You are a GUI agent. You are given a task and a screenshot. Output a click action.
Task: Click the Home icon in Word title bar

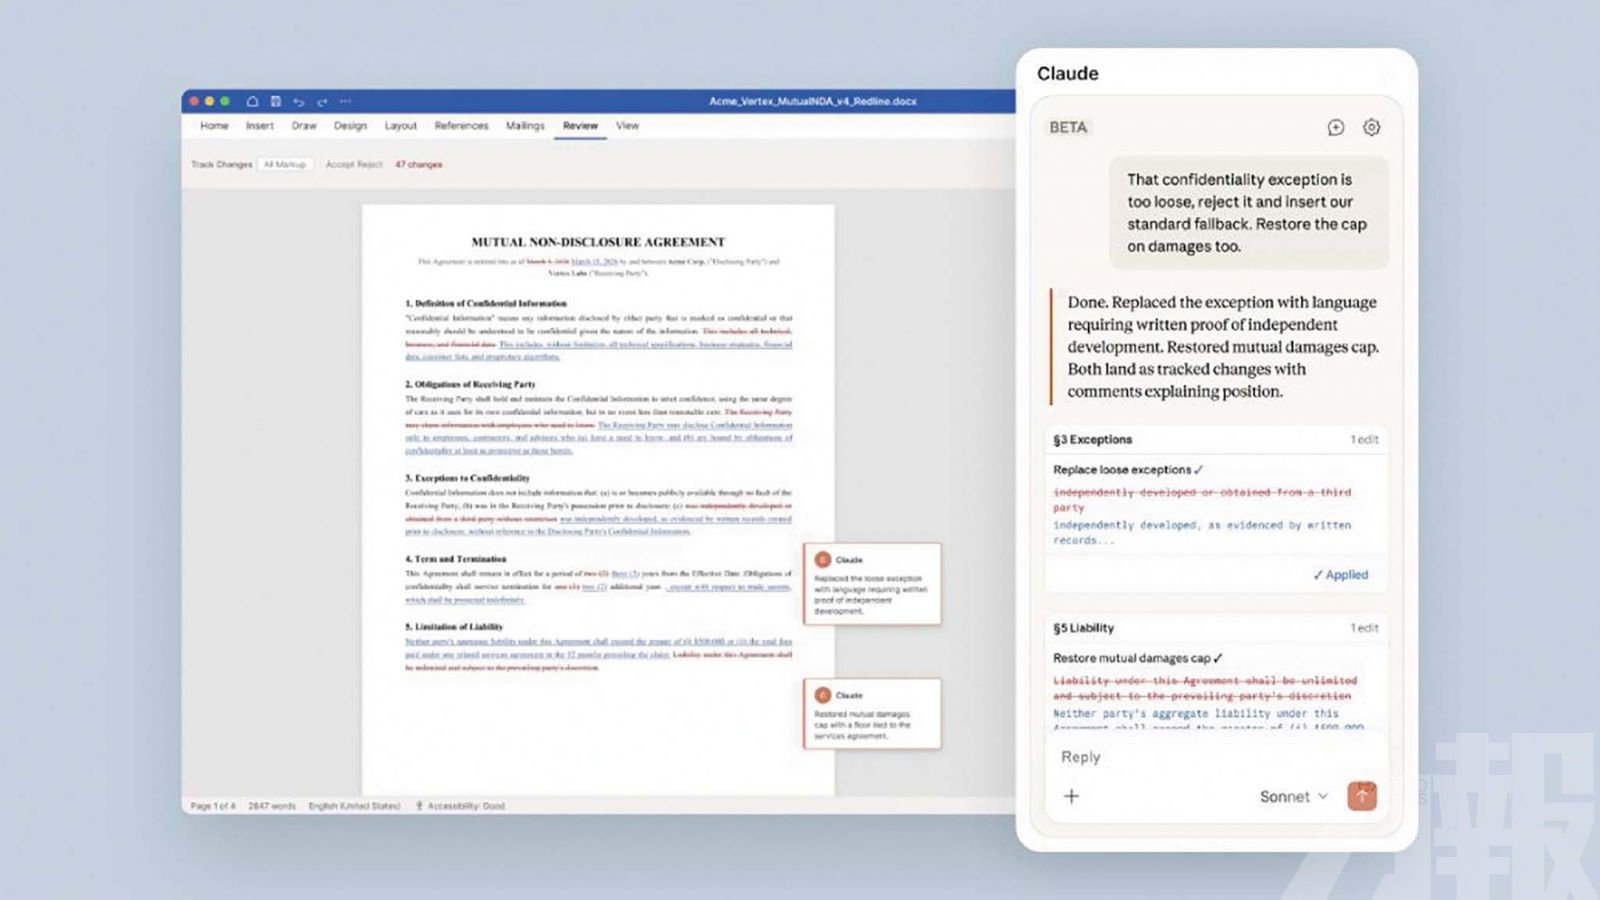click(x=252, y=101)
